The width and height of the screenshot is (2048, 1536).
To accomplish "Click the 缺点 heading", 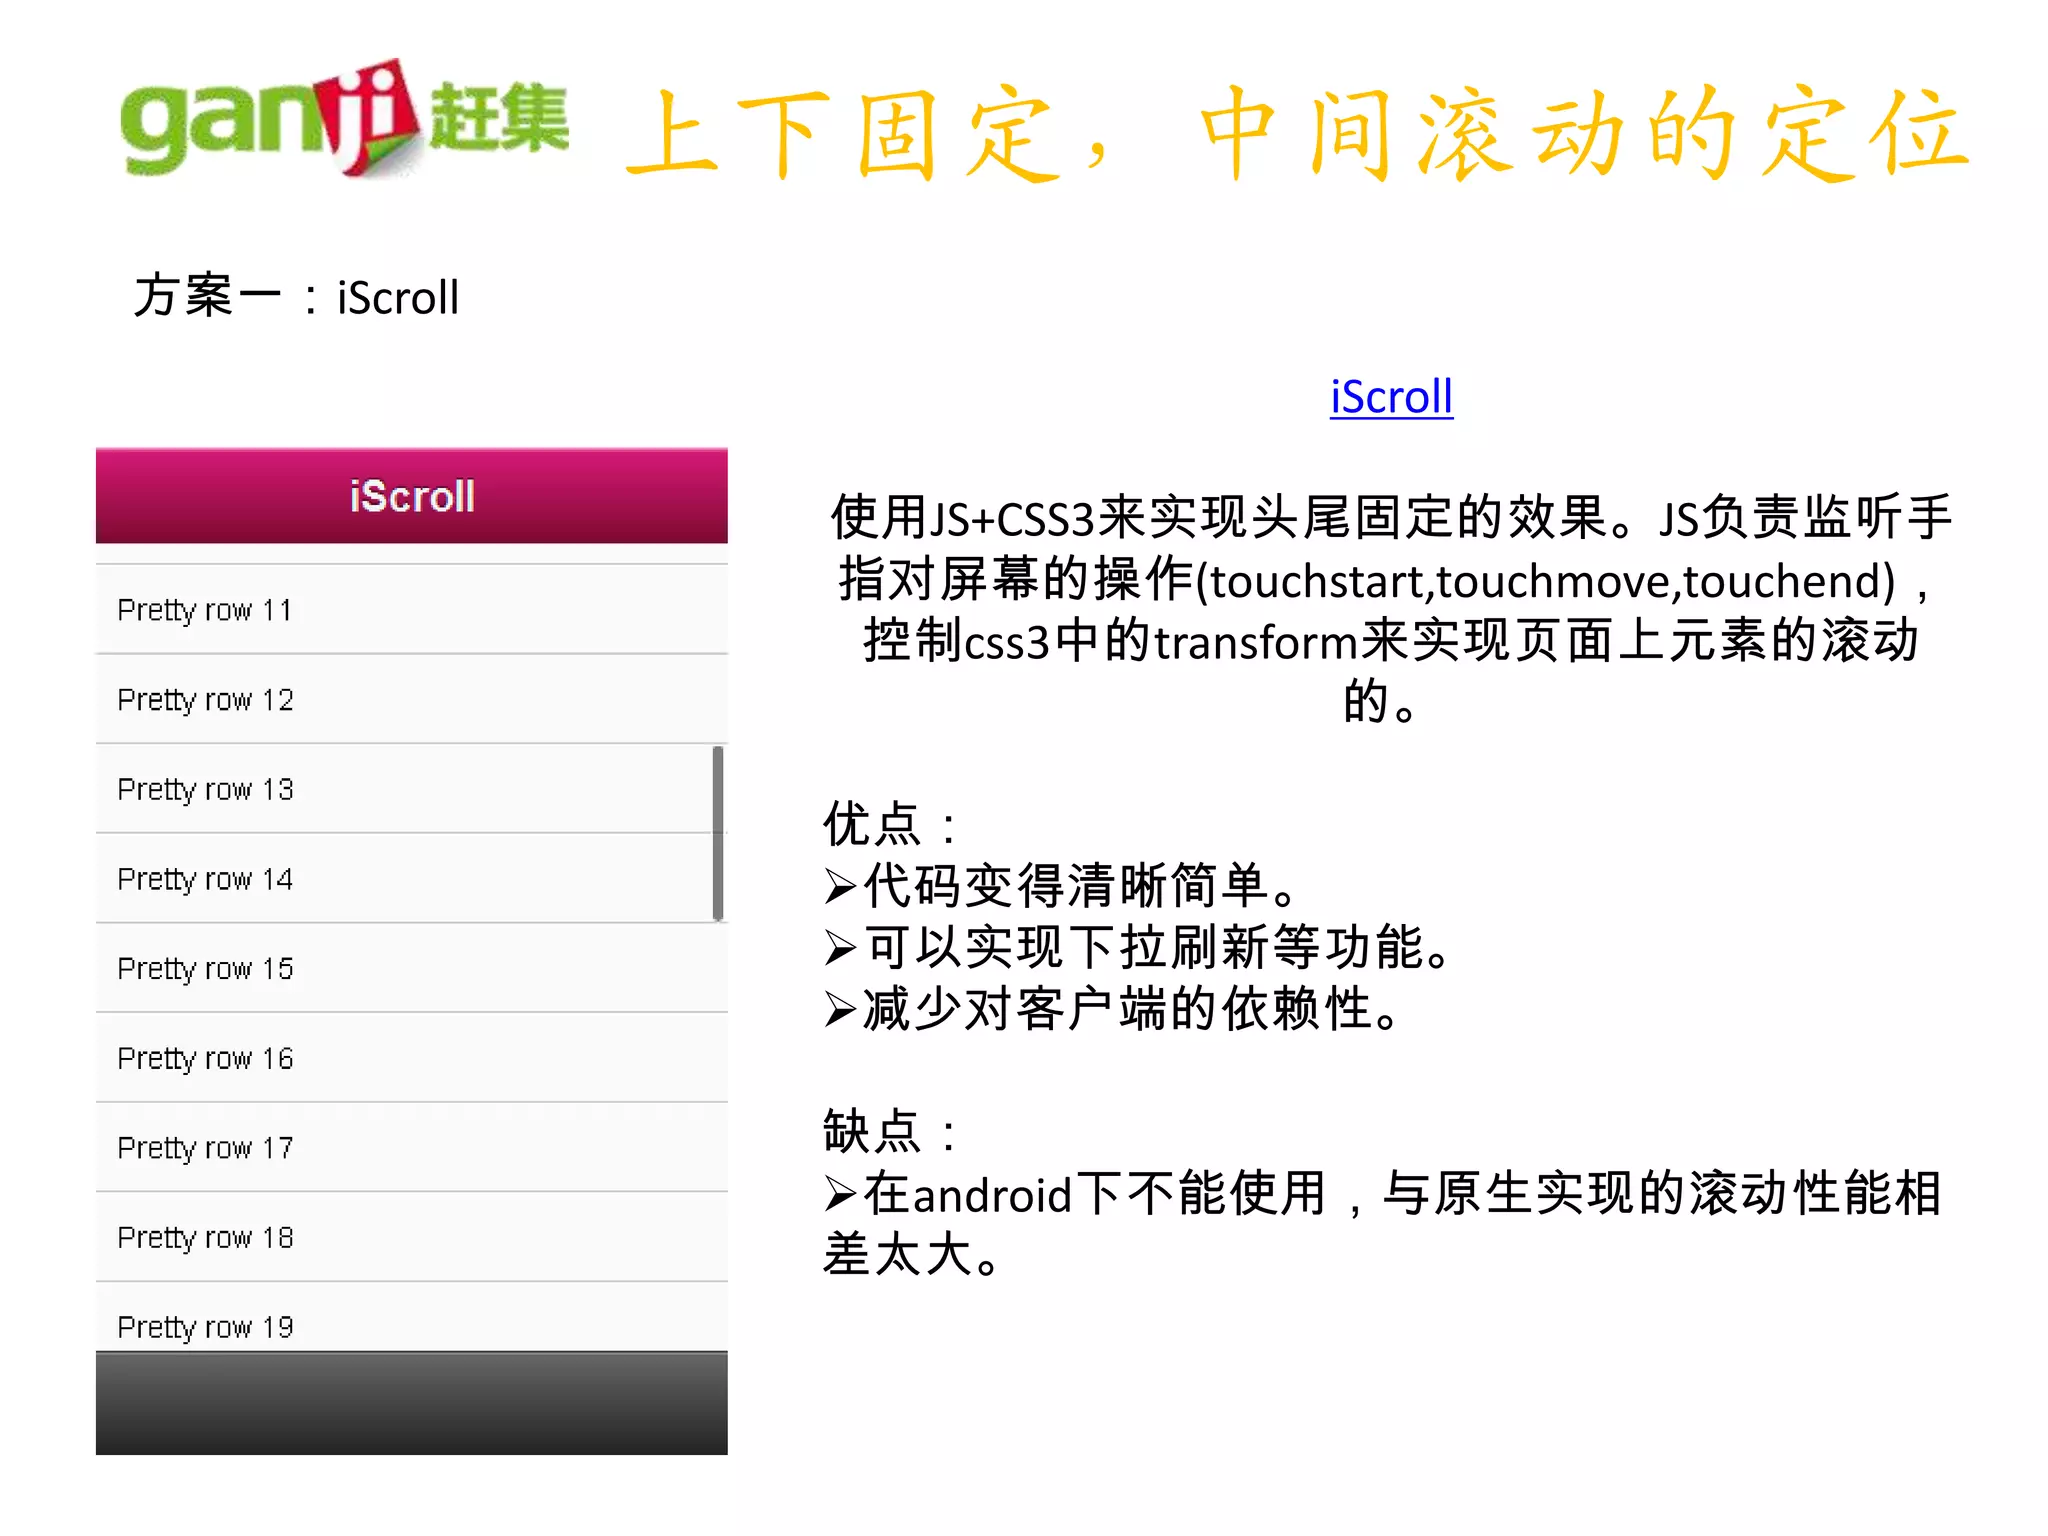I will [x=890, y=1132].
